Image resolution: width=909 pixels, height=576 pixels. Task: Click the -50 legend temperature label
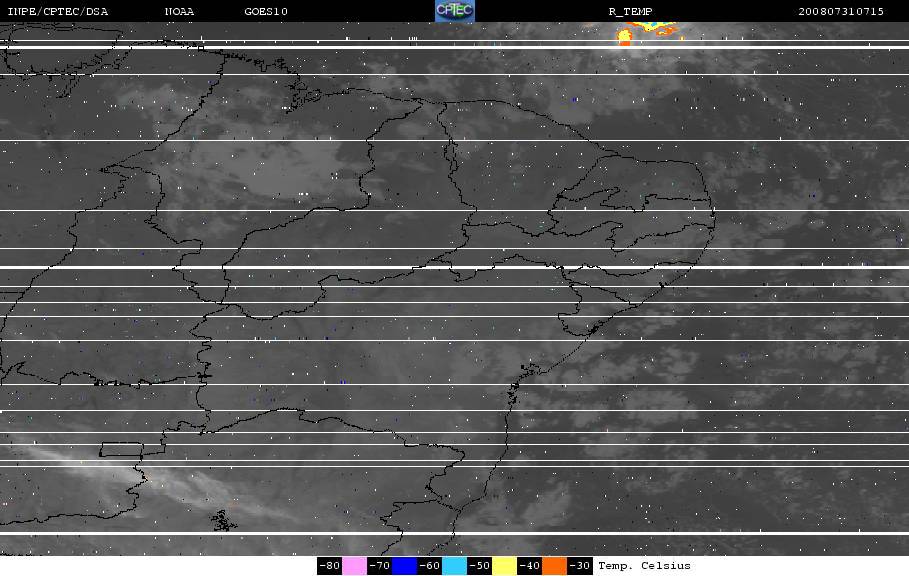[x=479, y=566]
